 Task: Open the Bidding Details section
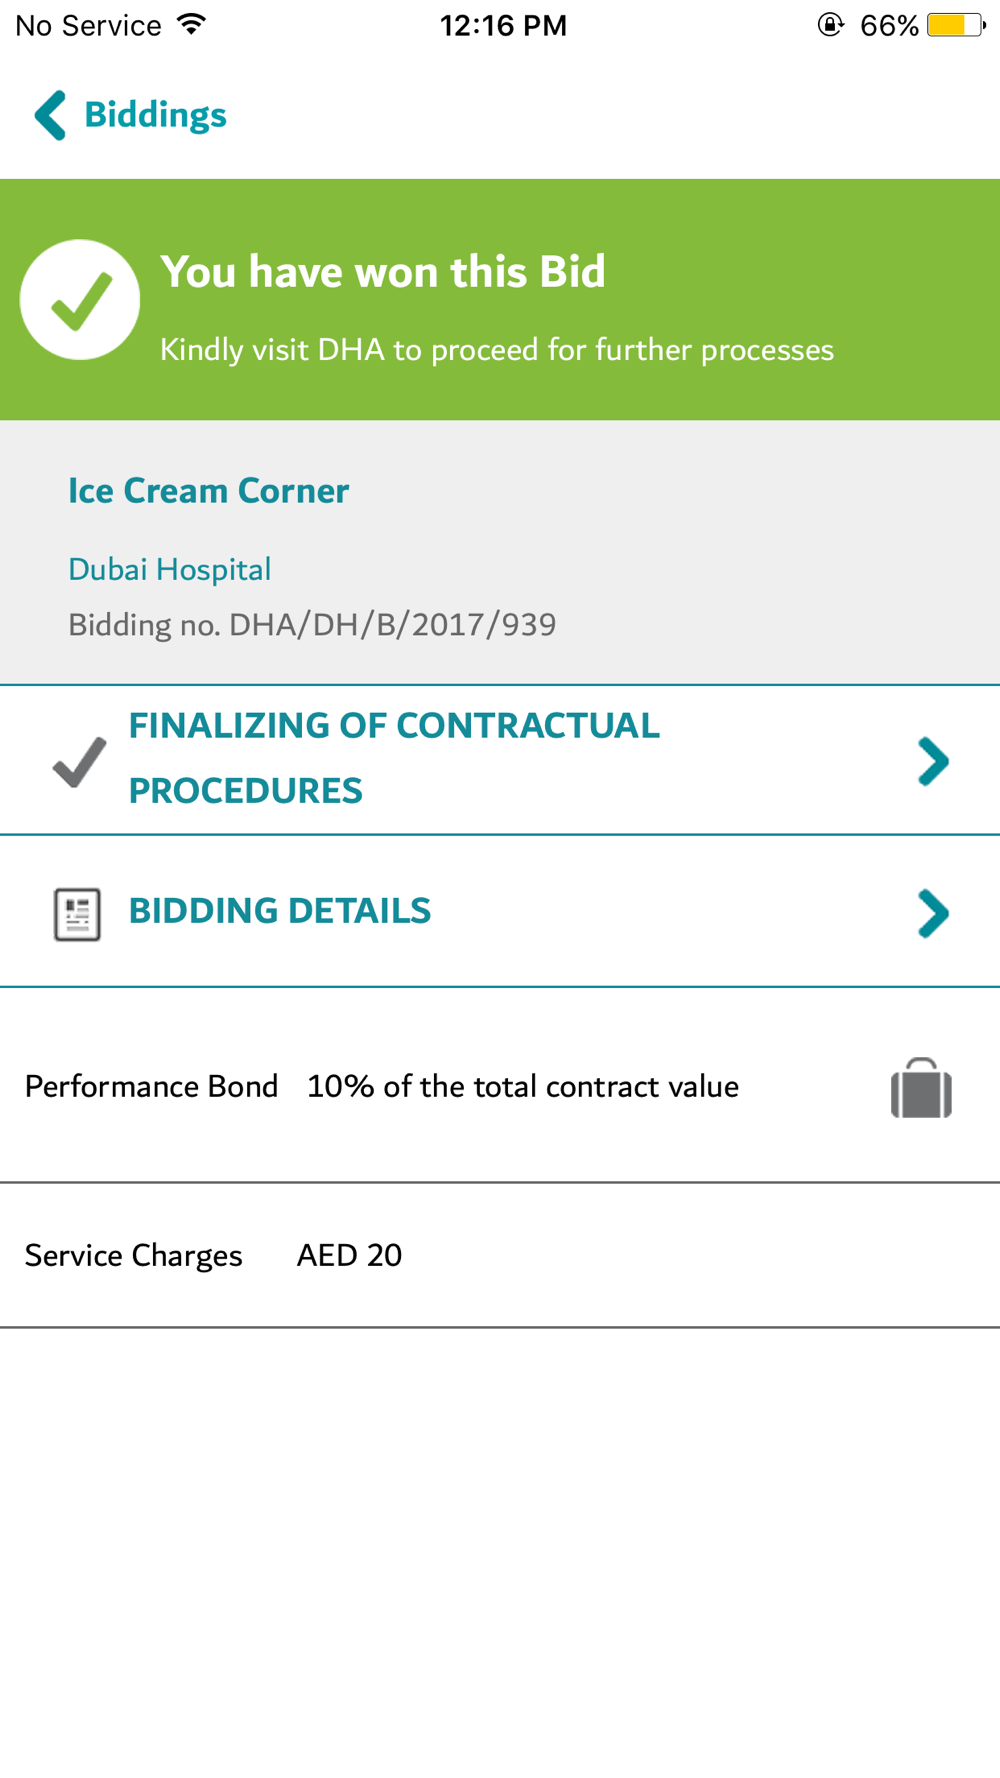click(500, 911)
